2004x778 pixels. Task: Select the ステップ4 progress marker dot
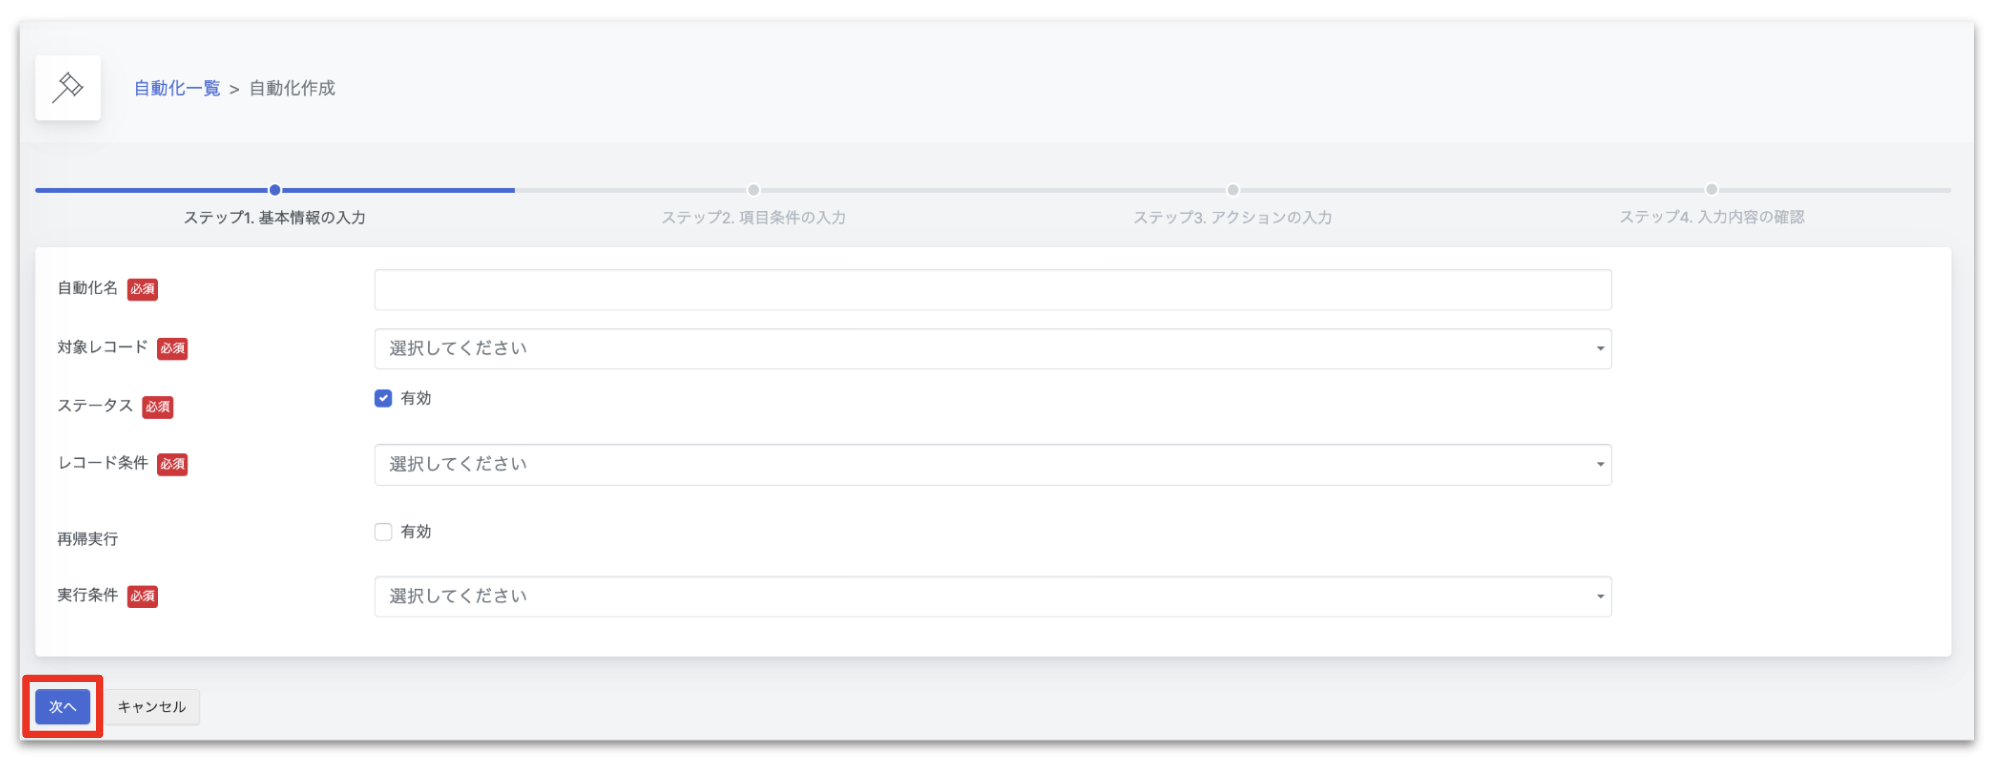coord(1712,190)
